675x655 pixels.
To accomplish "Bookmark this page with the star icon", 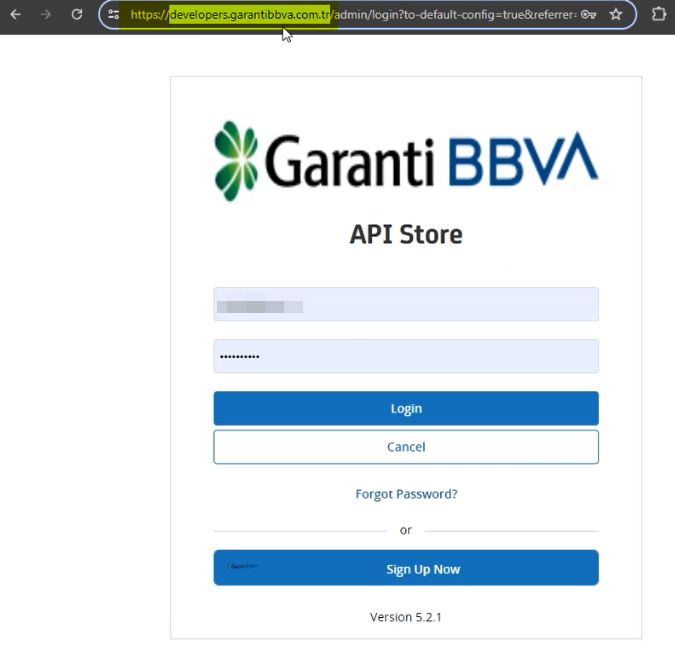I will tap(616, 15).
